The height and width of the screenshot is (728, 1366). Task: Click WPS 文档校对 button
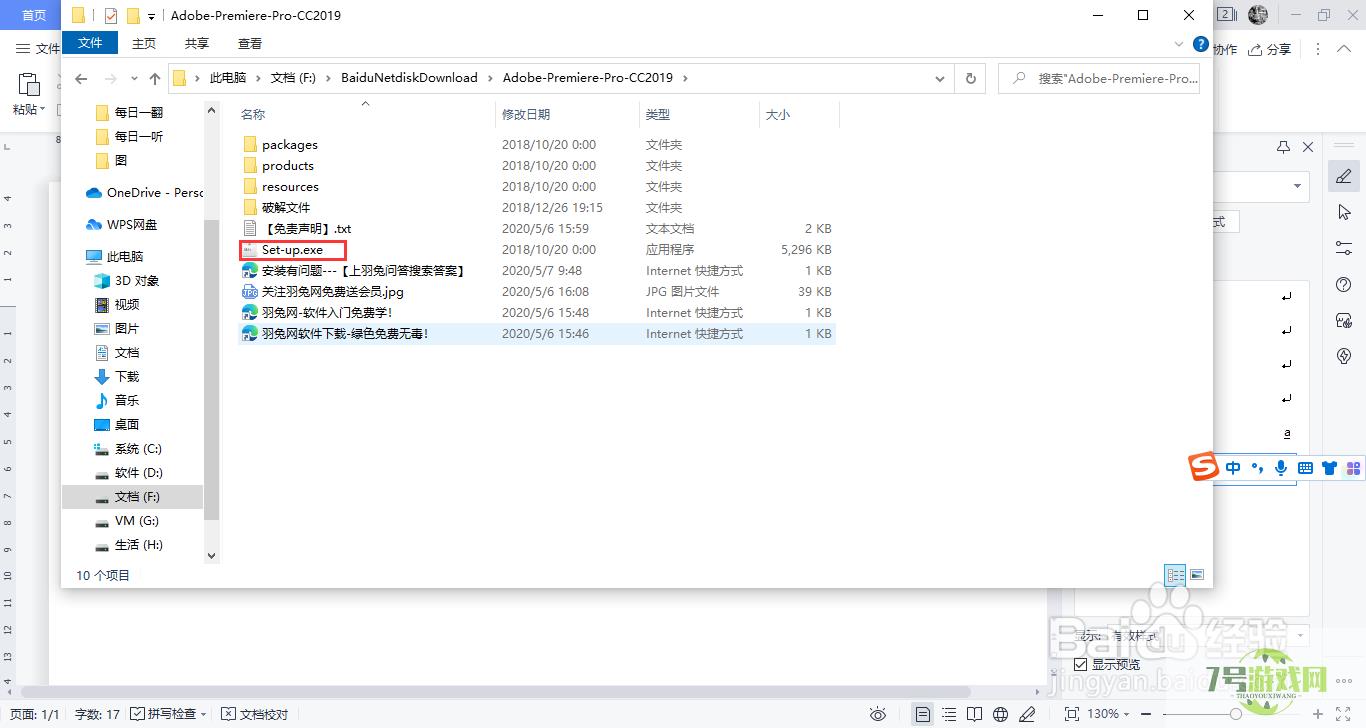point(255,714)
